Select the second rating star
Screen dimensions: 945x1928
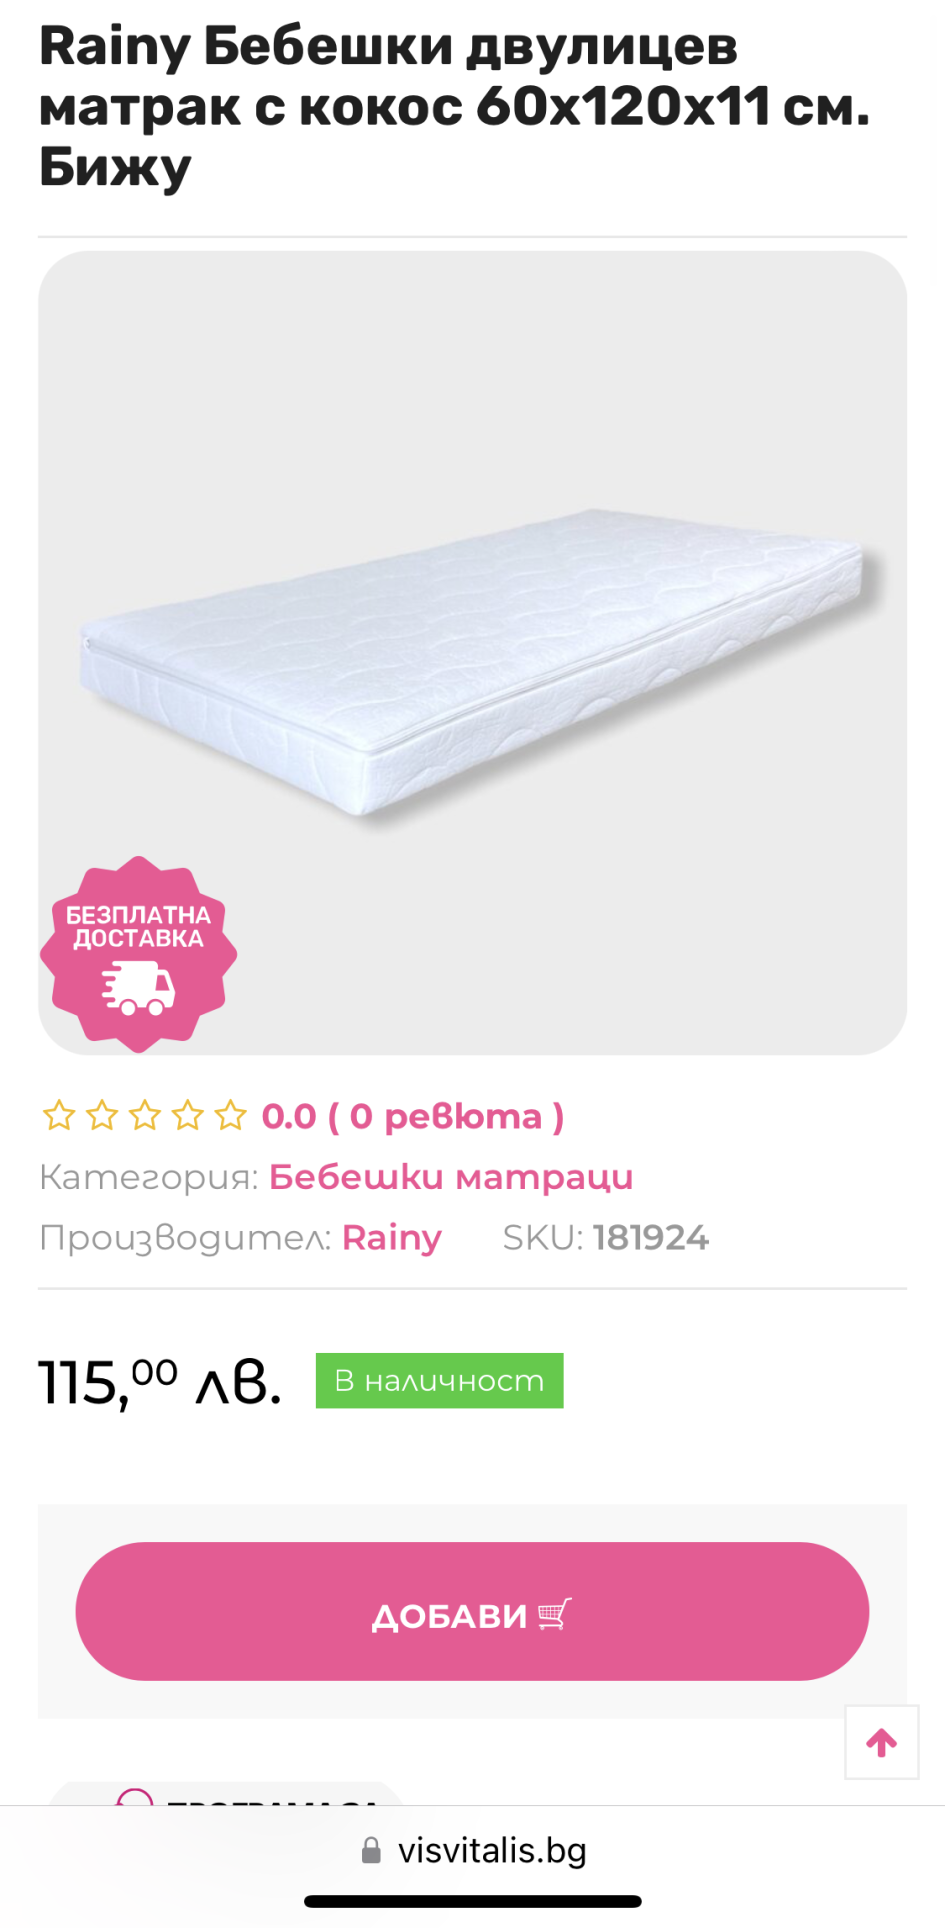(x=102, y=1115)
